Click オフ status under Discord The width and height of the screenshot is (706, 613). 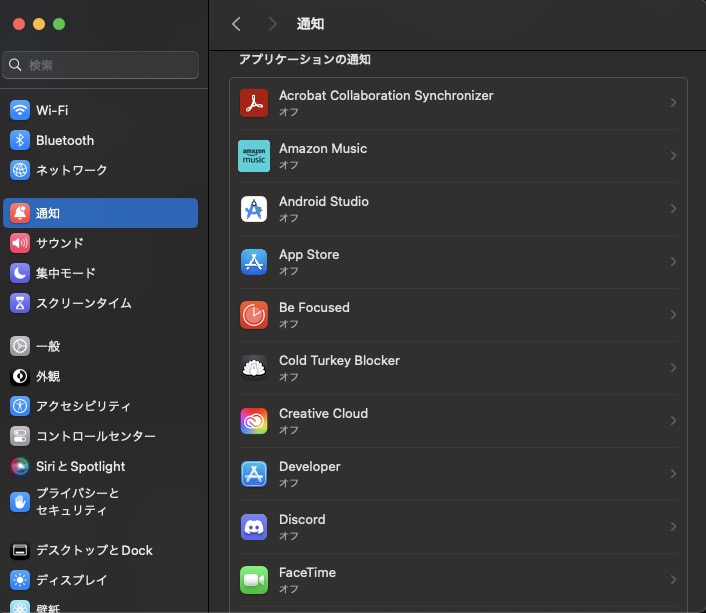(x=289, y=536)
